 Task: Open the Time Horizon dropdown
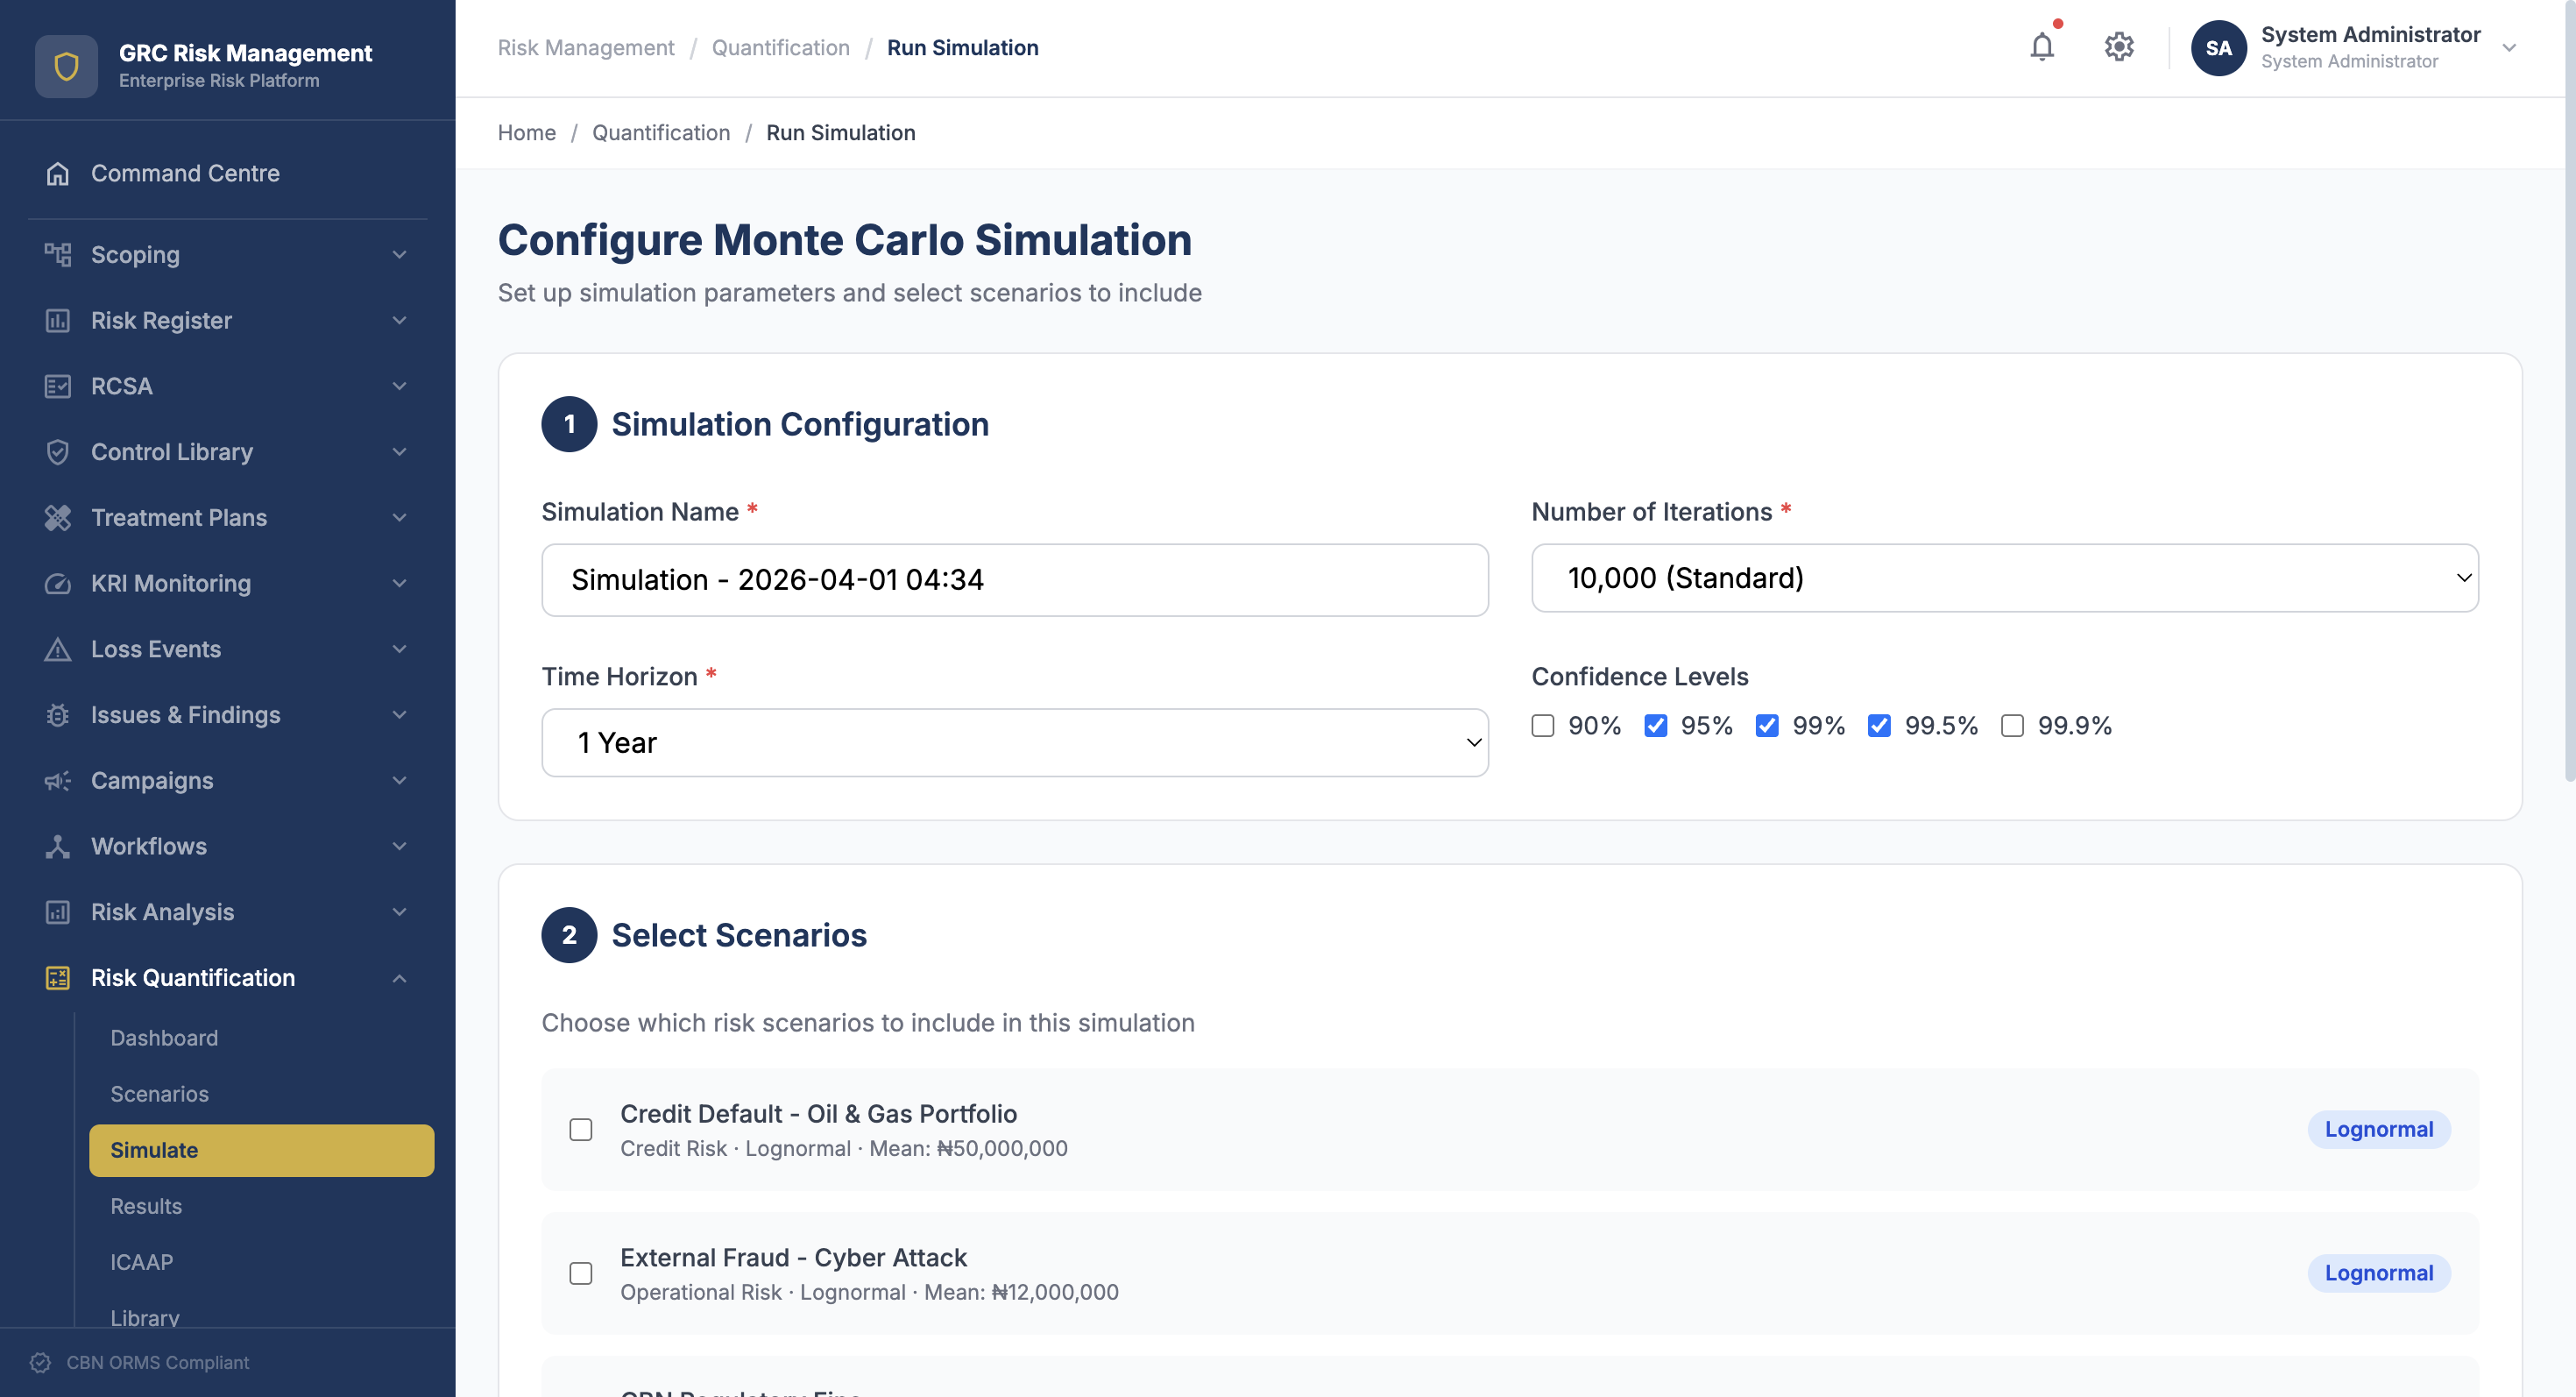click(1014, 742)
